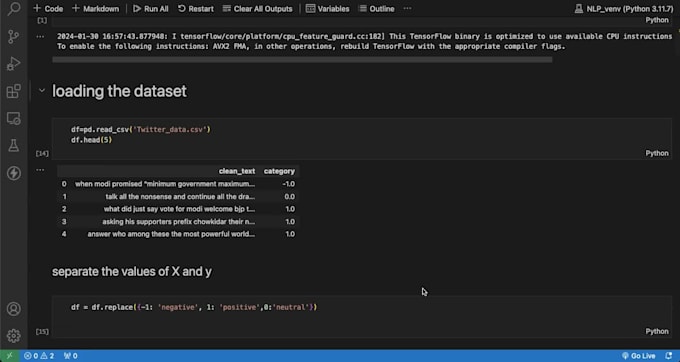This screenshot has width=680, height=362.
Task: Open the Search view in activity bar
Action: pos(14,8)
